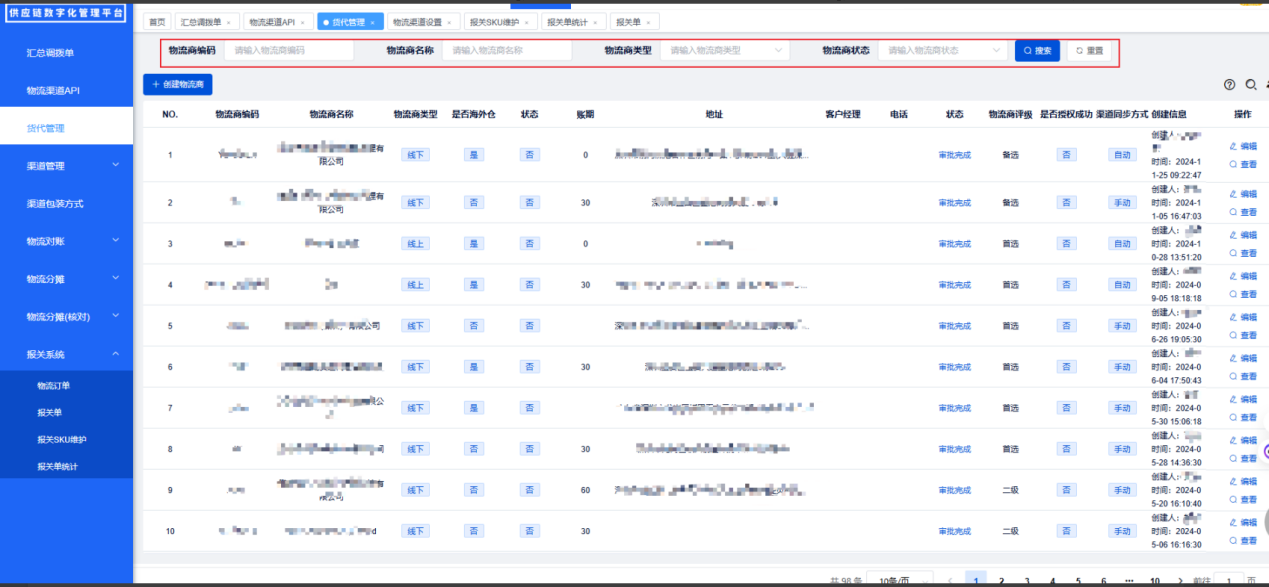This screenshot has width=1269, height=587.
Task: Open the 物流商状态 dropdown
Action: click(x=942, y=50)
